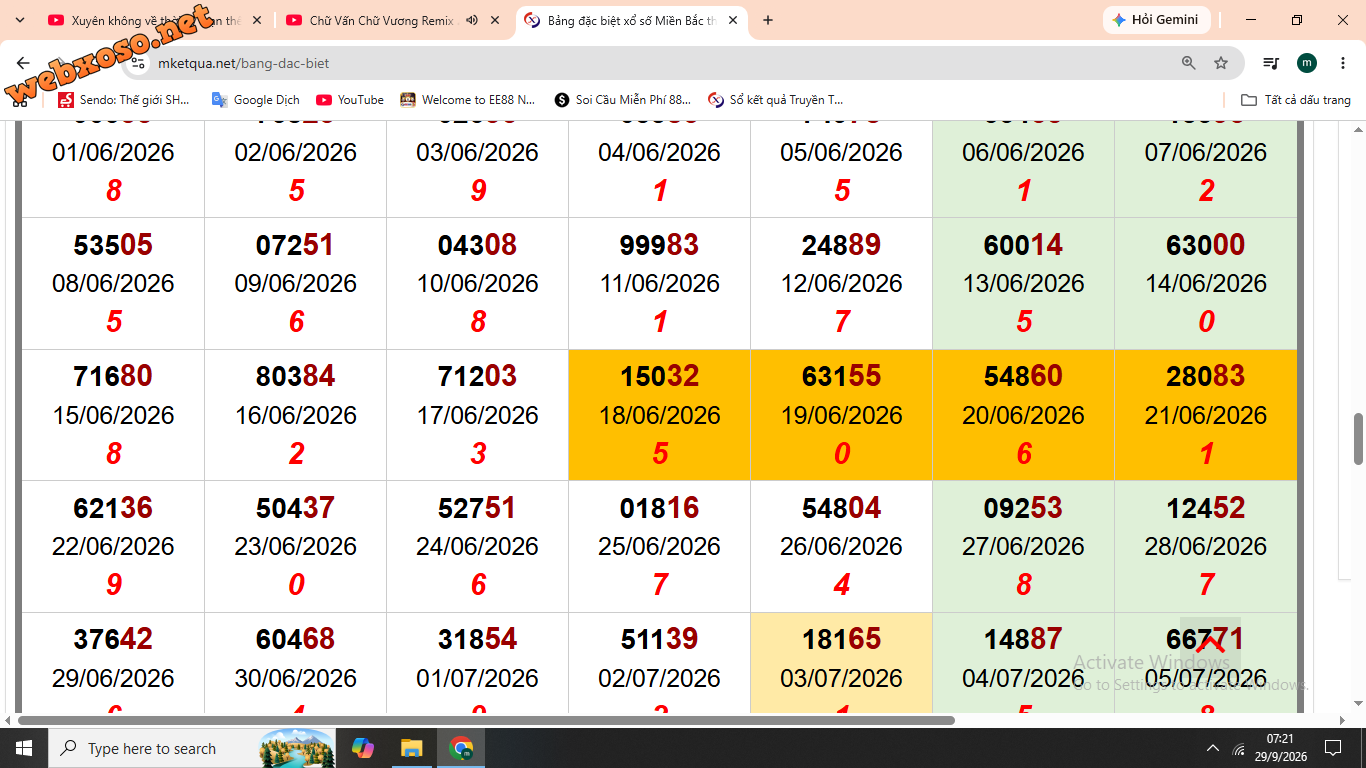Close the Bảng đặc biệt tab
The image size is (1366, 768).
(x=733, y=20)
